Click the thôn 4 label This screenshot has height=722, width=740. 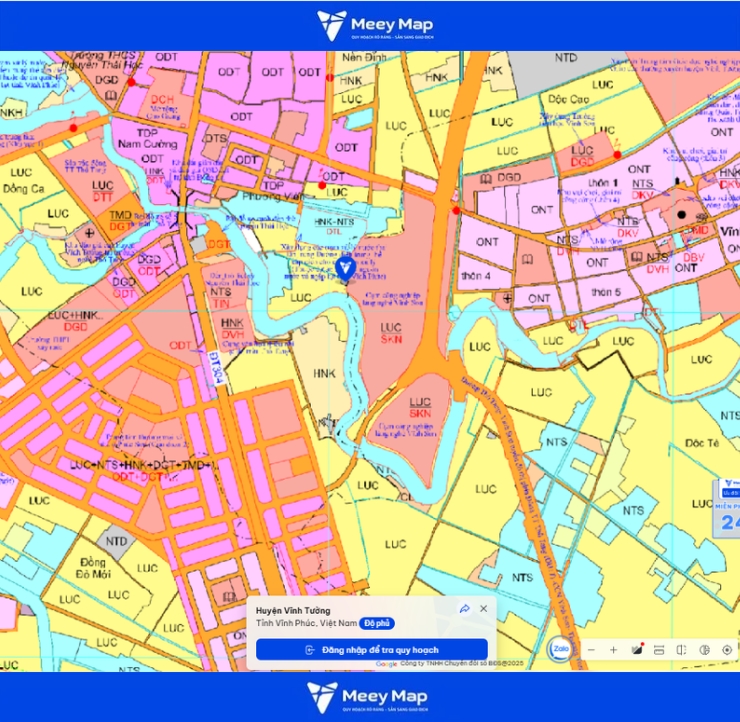[476, 276]
